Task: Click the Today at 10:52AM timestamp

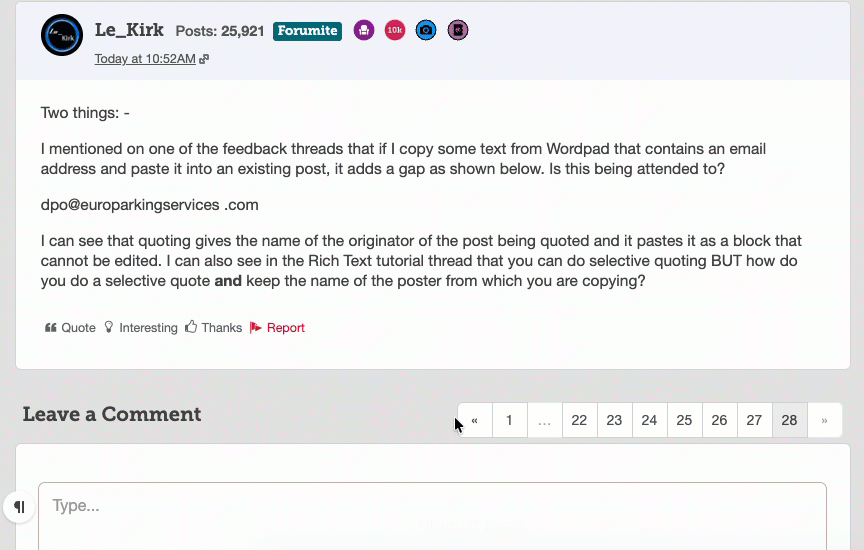Action: point(145,59)
